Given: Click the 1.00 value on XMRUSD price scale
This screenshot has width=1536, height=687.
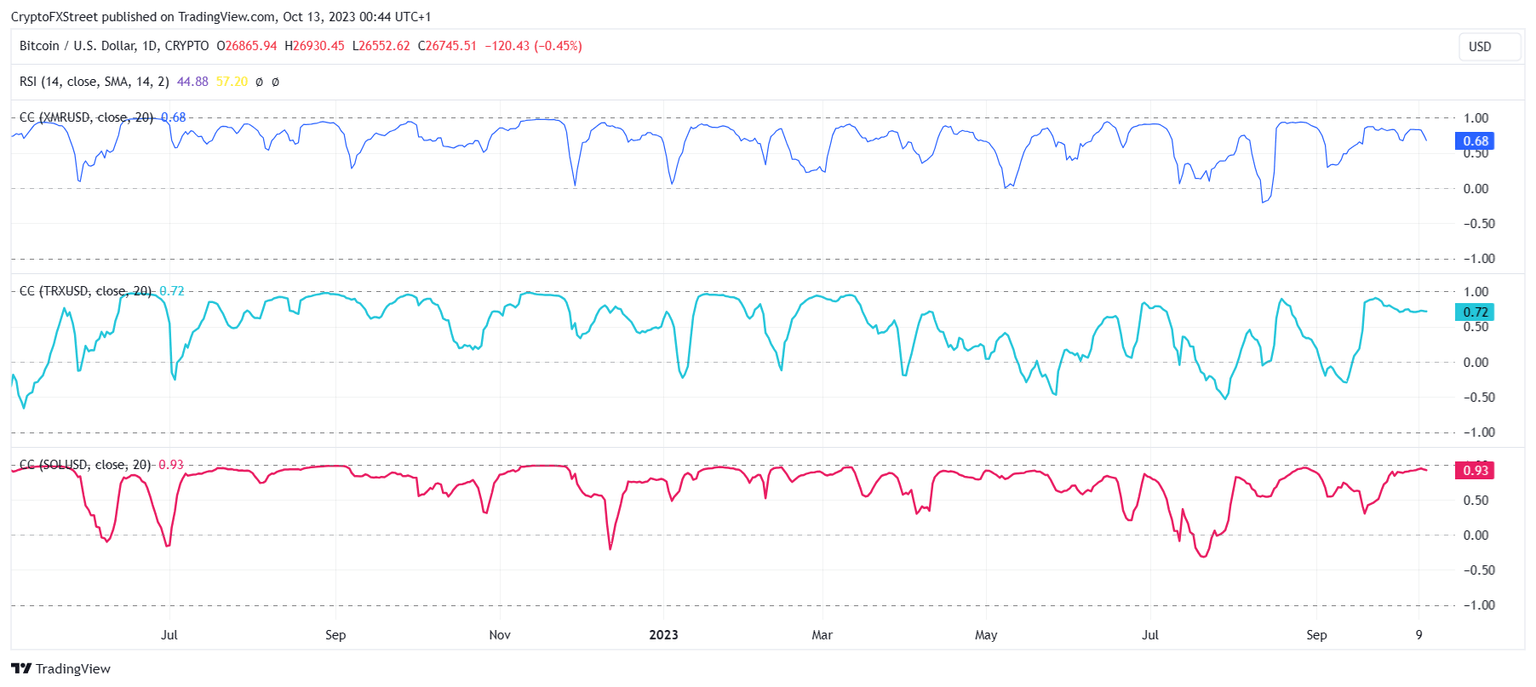Looking at the screenshot, I should pyautogui.click(x=1477, y=116).
